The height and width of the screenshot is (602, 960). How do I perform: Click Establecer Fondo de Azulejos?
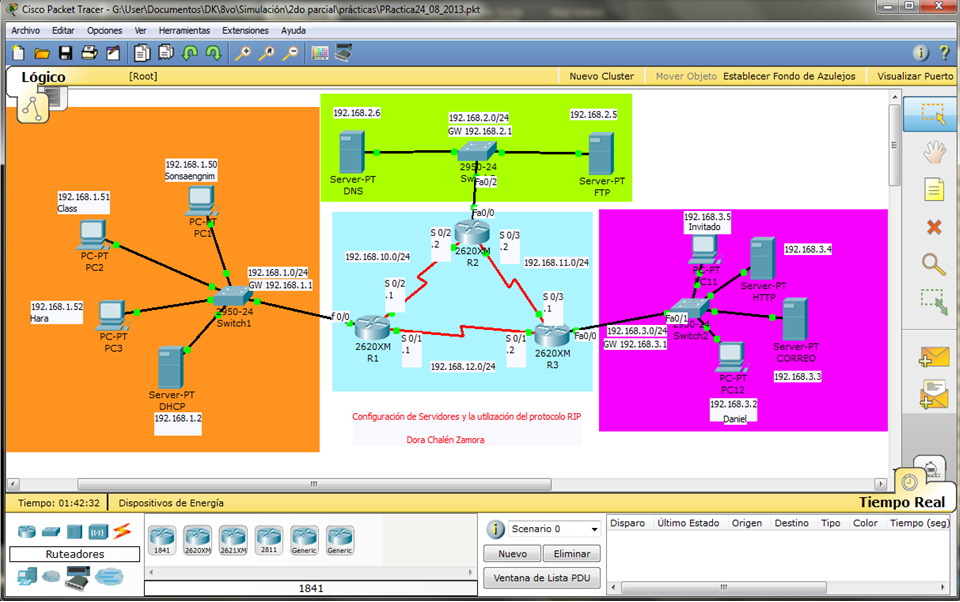point(789,76)
